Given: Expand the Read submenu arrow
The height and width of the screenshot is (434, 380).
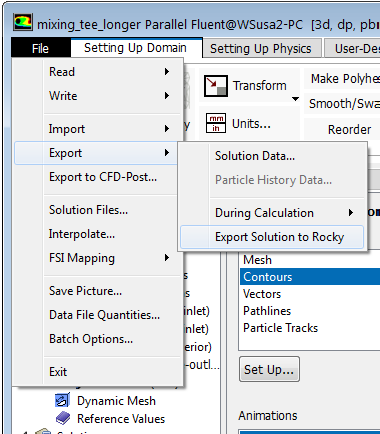Looking at the screenshot, I should pyautogui.click(x=167, y=72).
